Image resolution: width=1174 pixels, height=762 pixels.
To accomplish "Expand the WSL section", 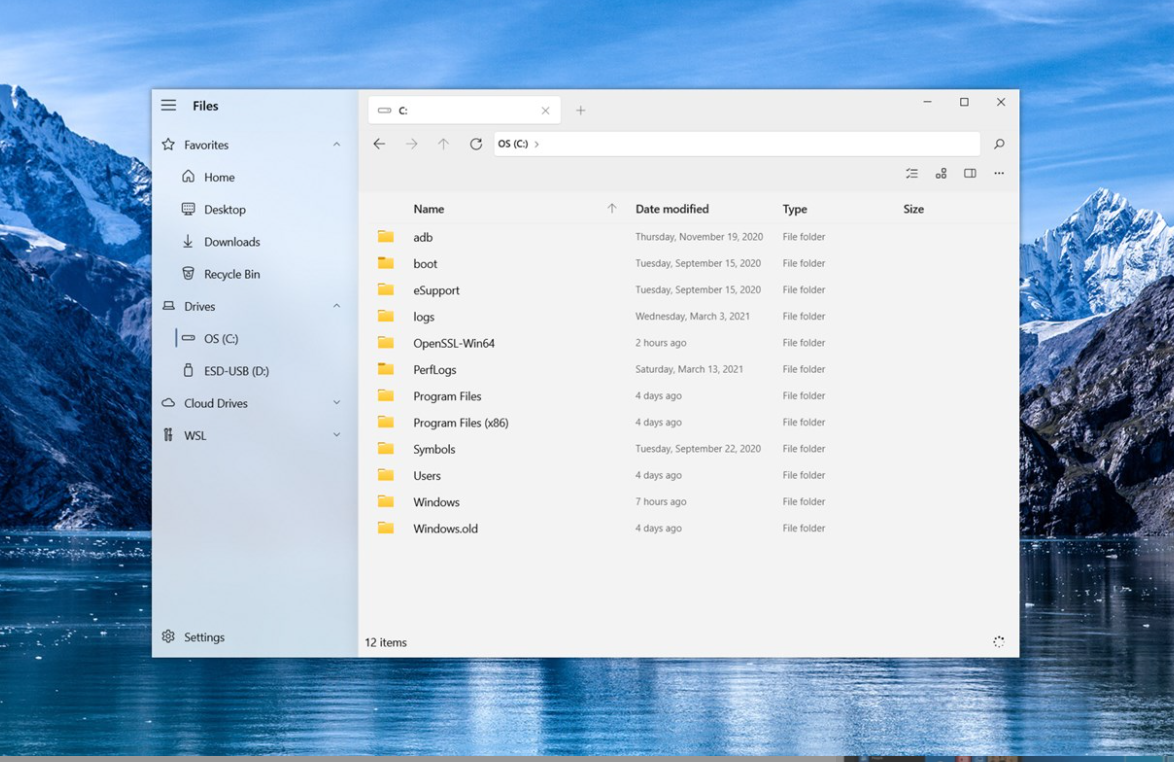I will click(336, 435).
